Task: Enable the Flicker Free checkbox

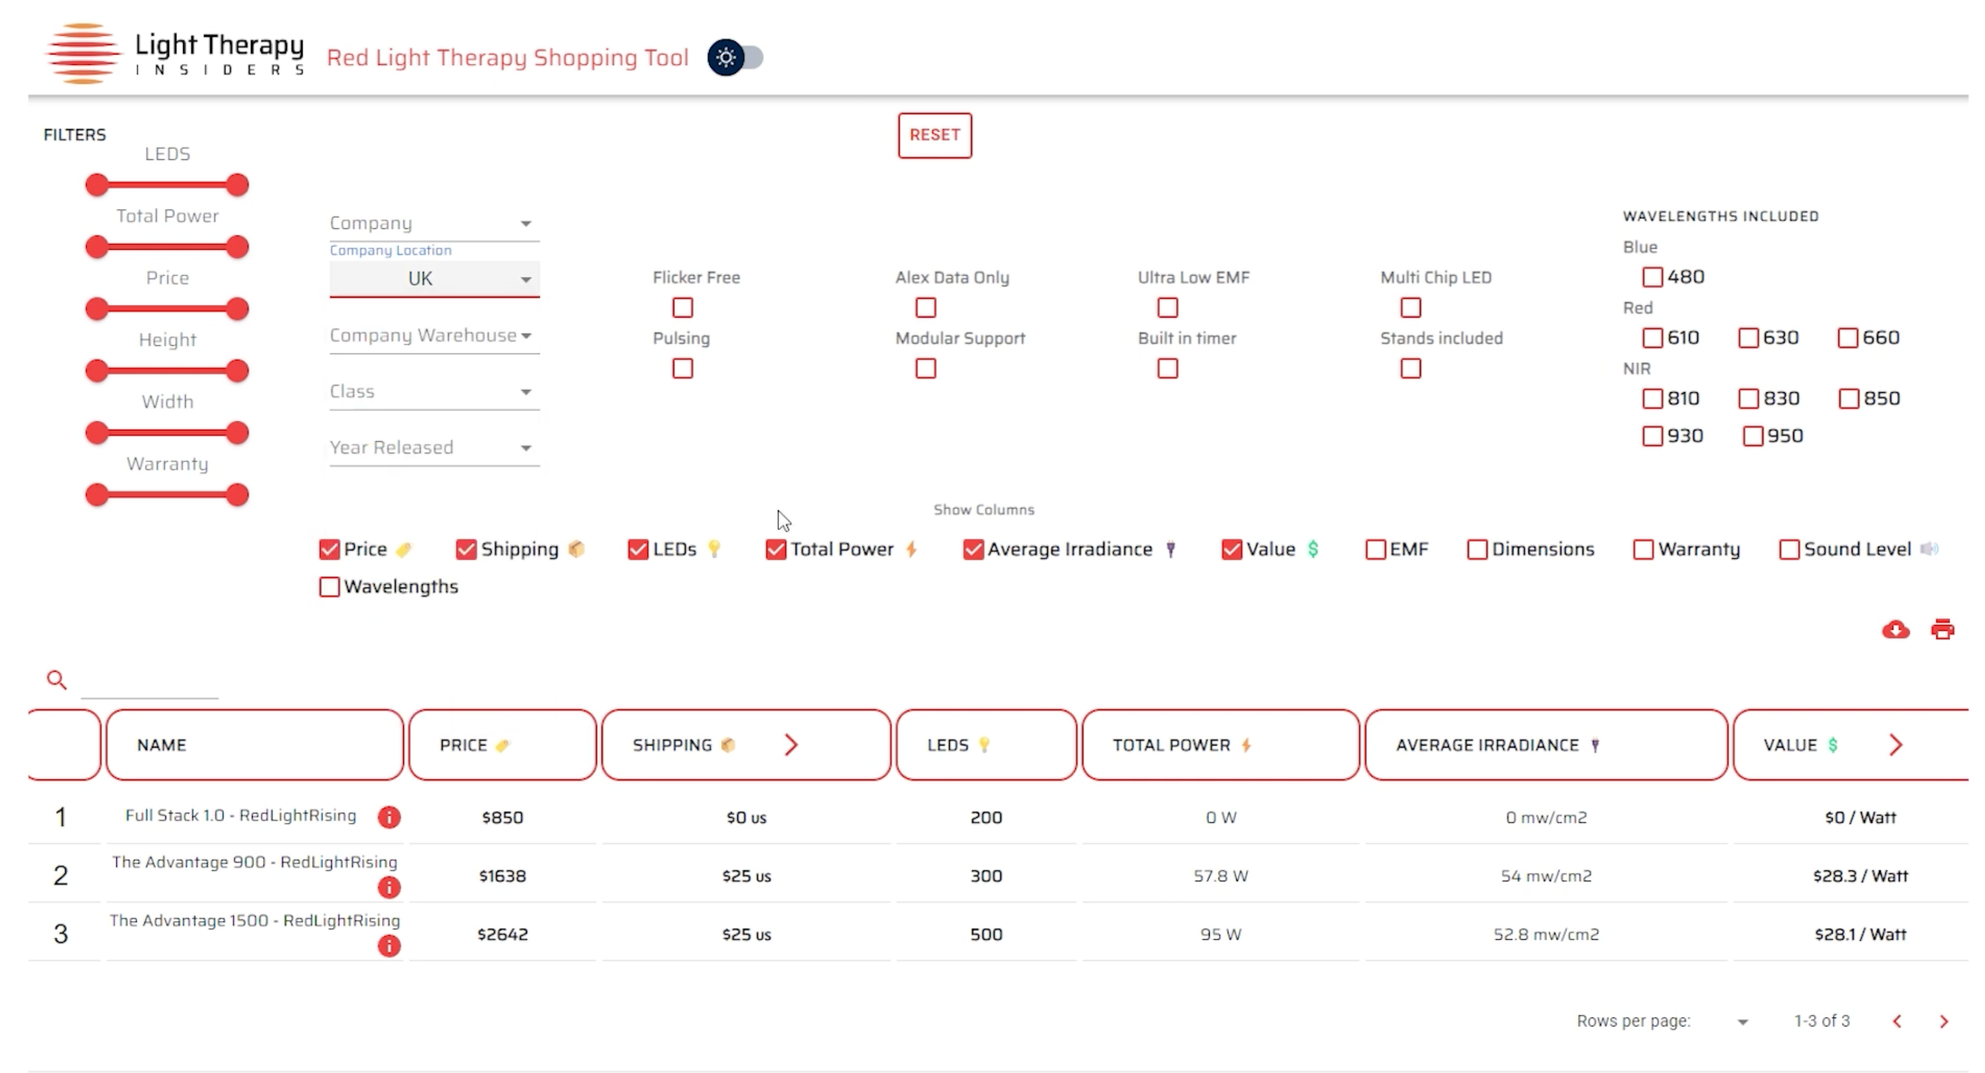Action: (x=682, y=308)
